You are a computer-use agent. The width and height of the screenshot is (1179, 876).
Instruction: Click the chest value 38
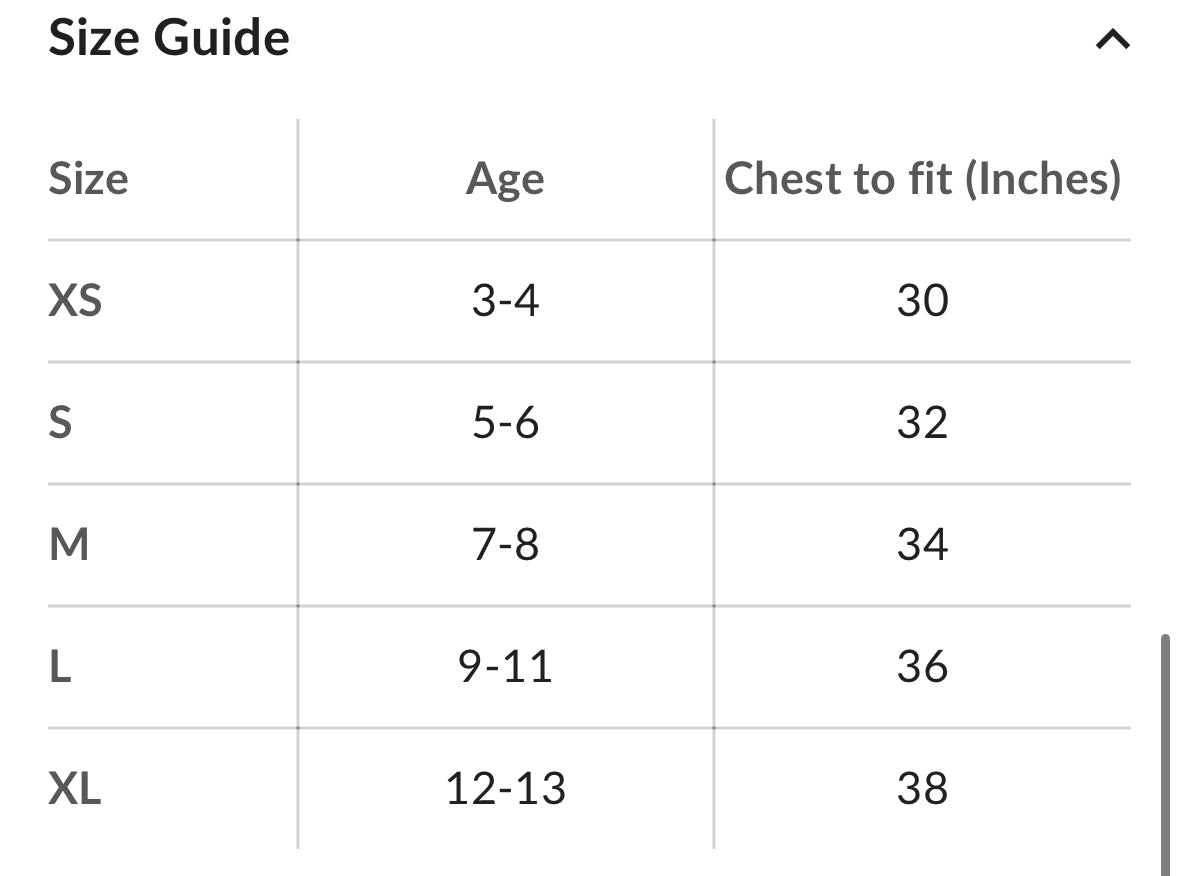[923, 789]
